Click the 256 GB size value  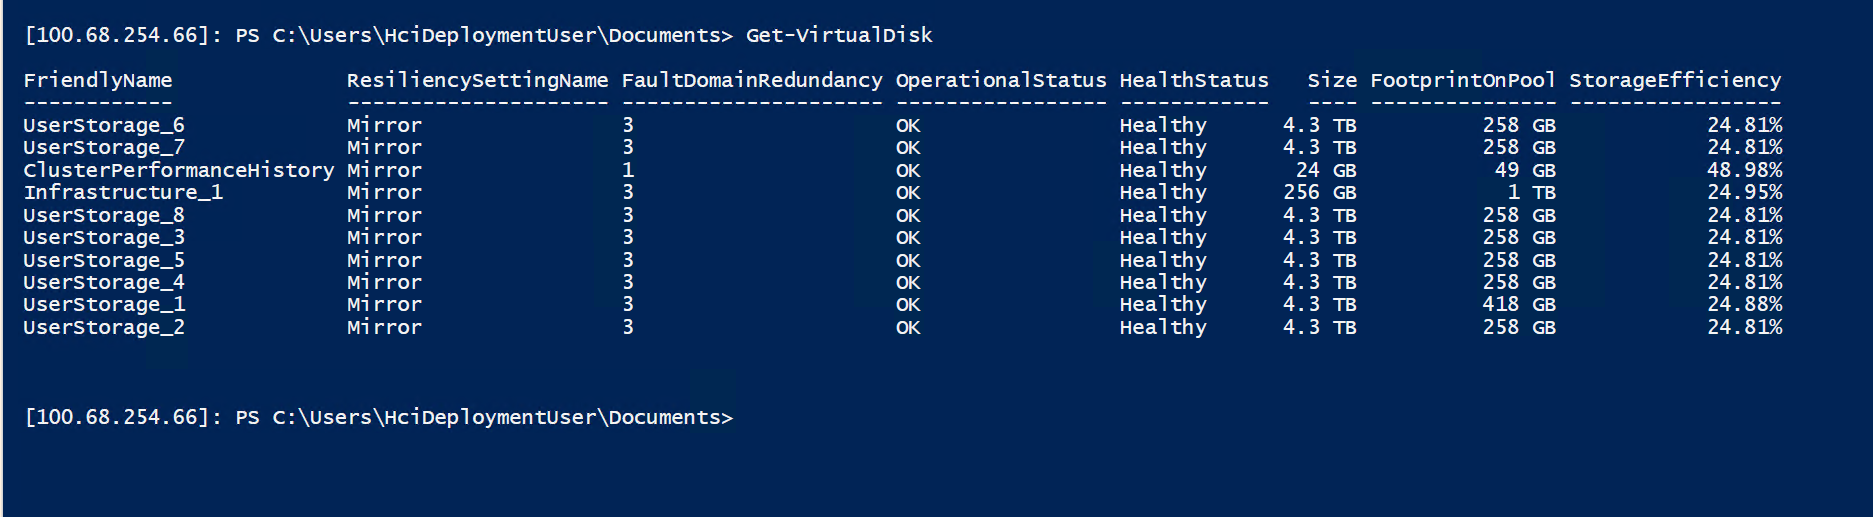pyautogui.click(x=1319, y=192)
